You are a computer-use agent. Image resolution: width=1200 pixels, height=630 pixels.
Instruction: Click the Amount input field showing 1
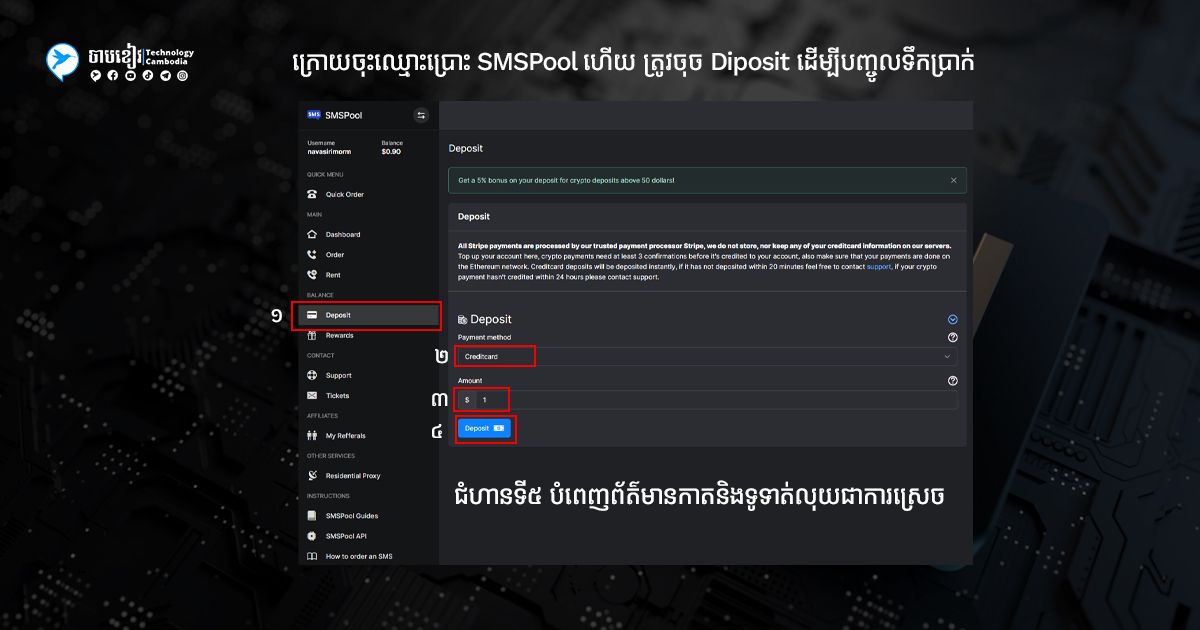716,400
